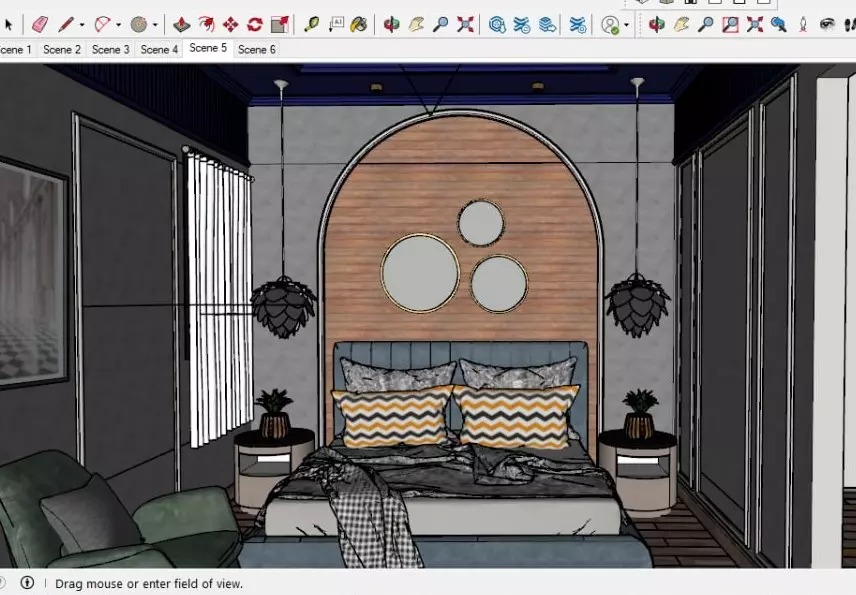Click the Instructor info icon in status bar
This screenshot has height=595, width=856.
27,583
